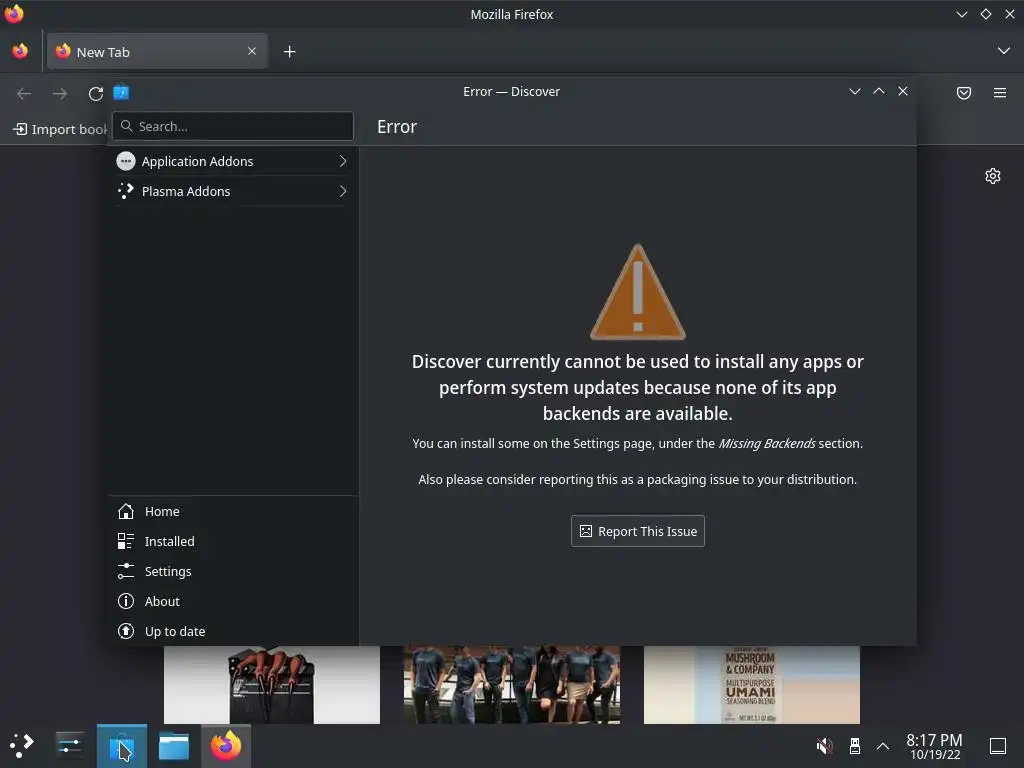Screen dimensions: 1024x768
Task: Close the New Tab tab
Action: pyautogui.click(x=252, y=51)
